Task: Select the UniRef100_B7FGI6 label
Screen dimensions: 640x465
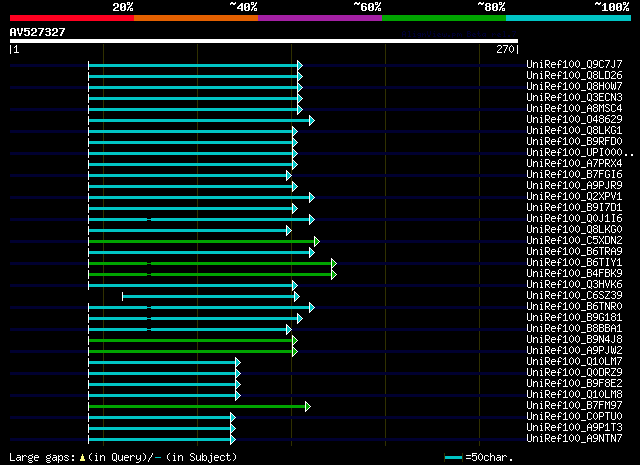Action: [574, 174]
